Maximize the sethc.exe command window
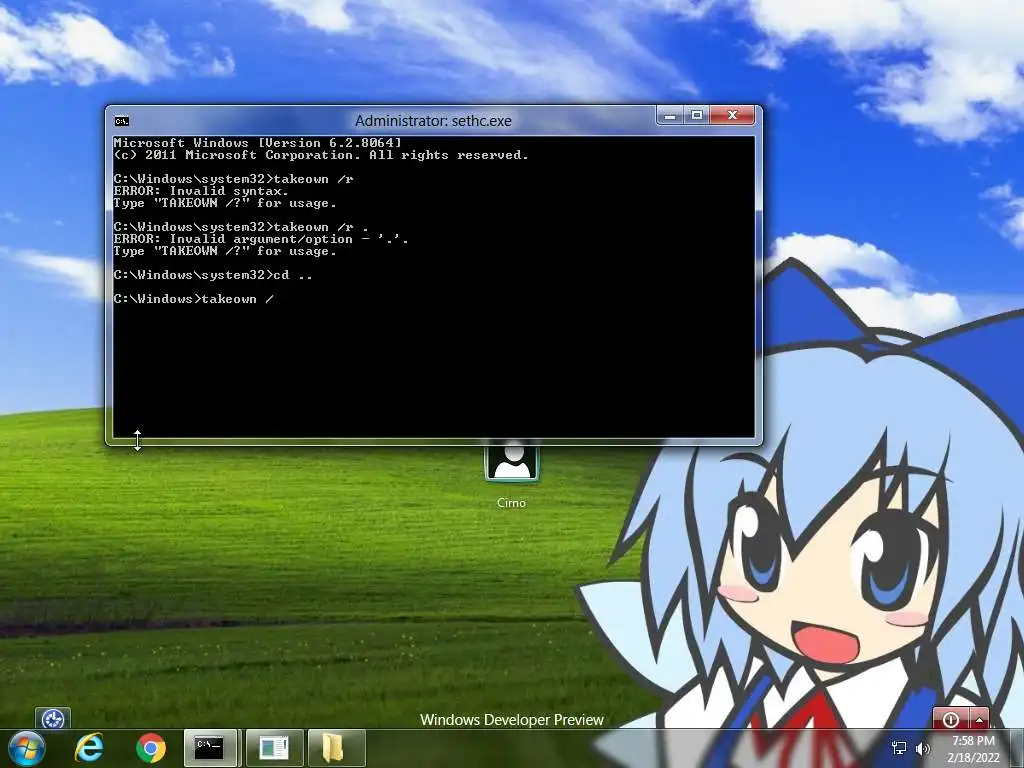Screen dimensions: 1024x768 tap(697, 116)
